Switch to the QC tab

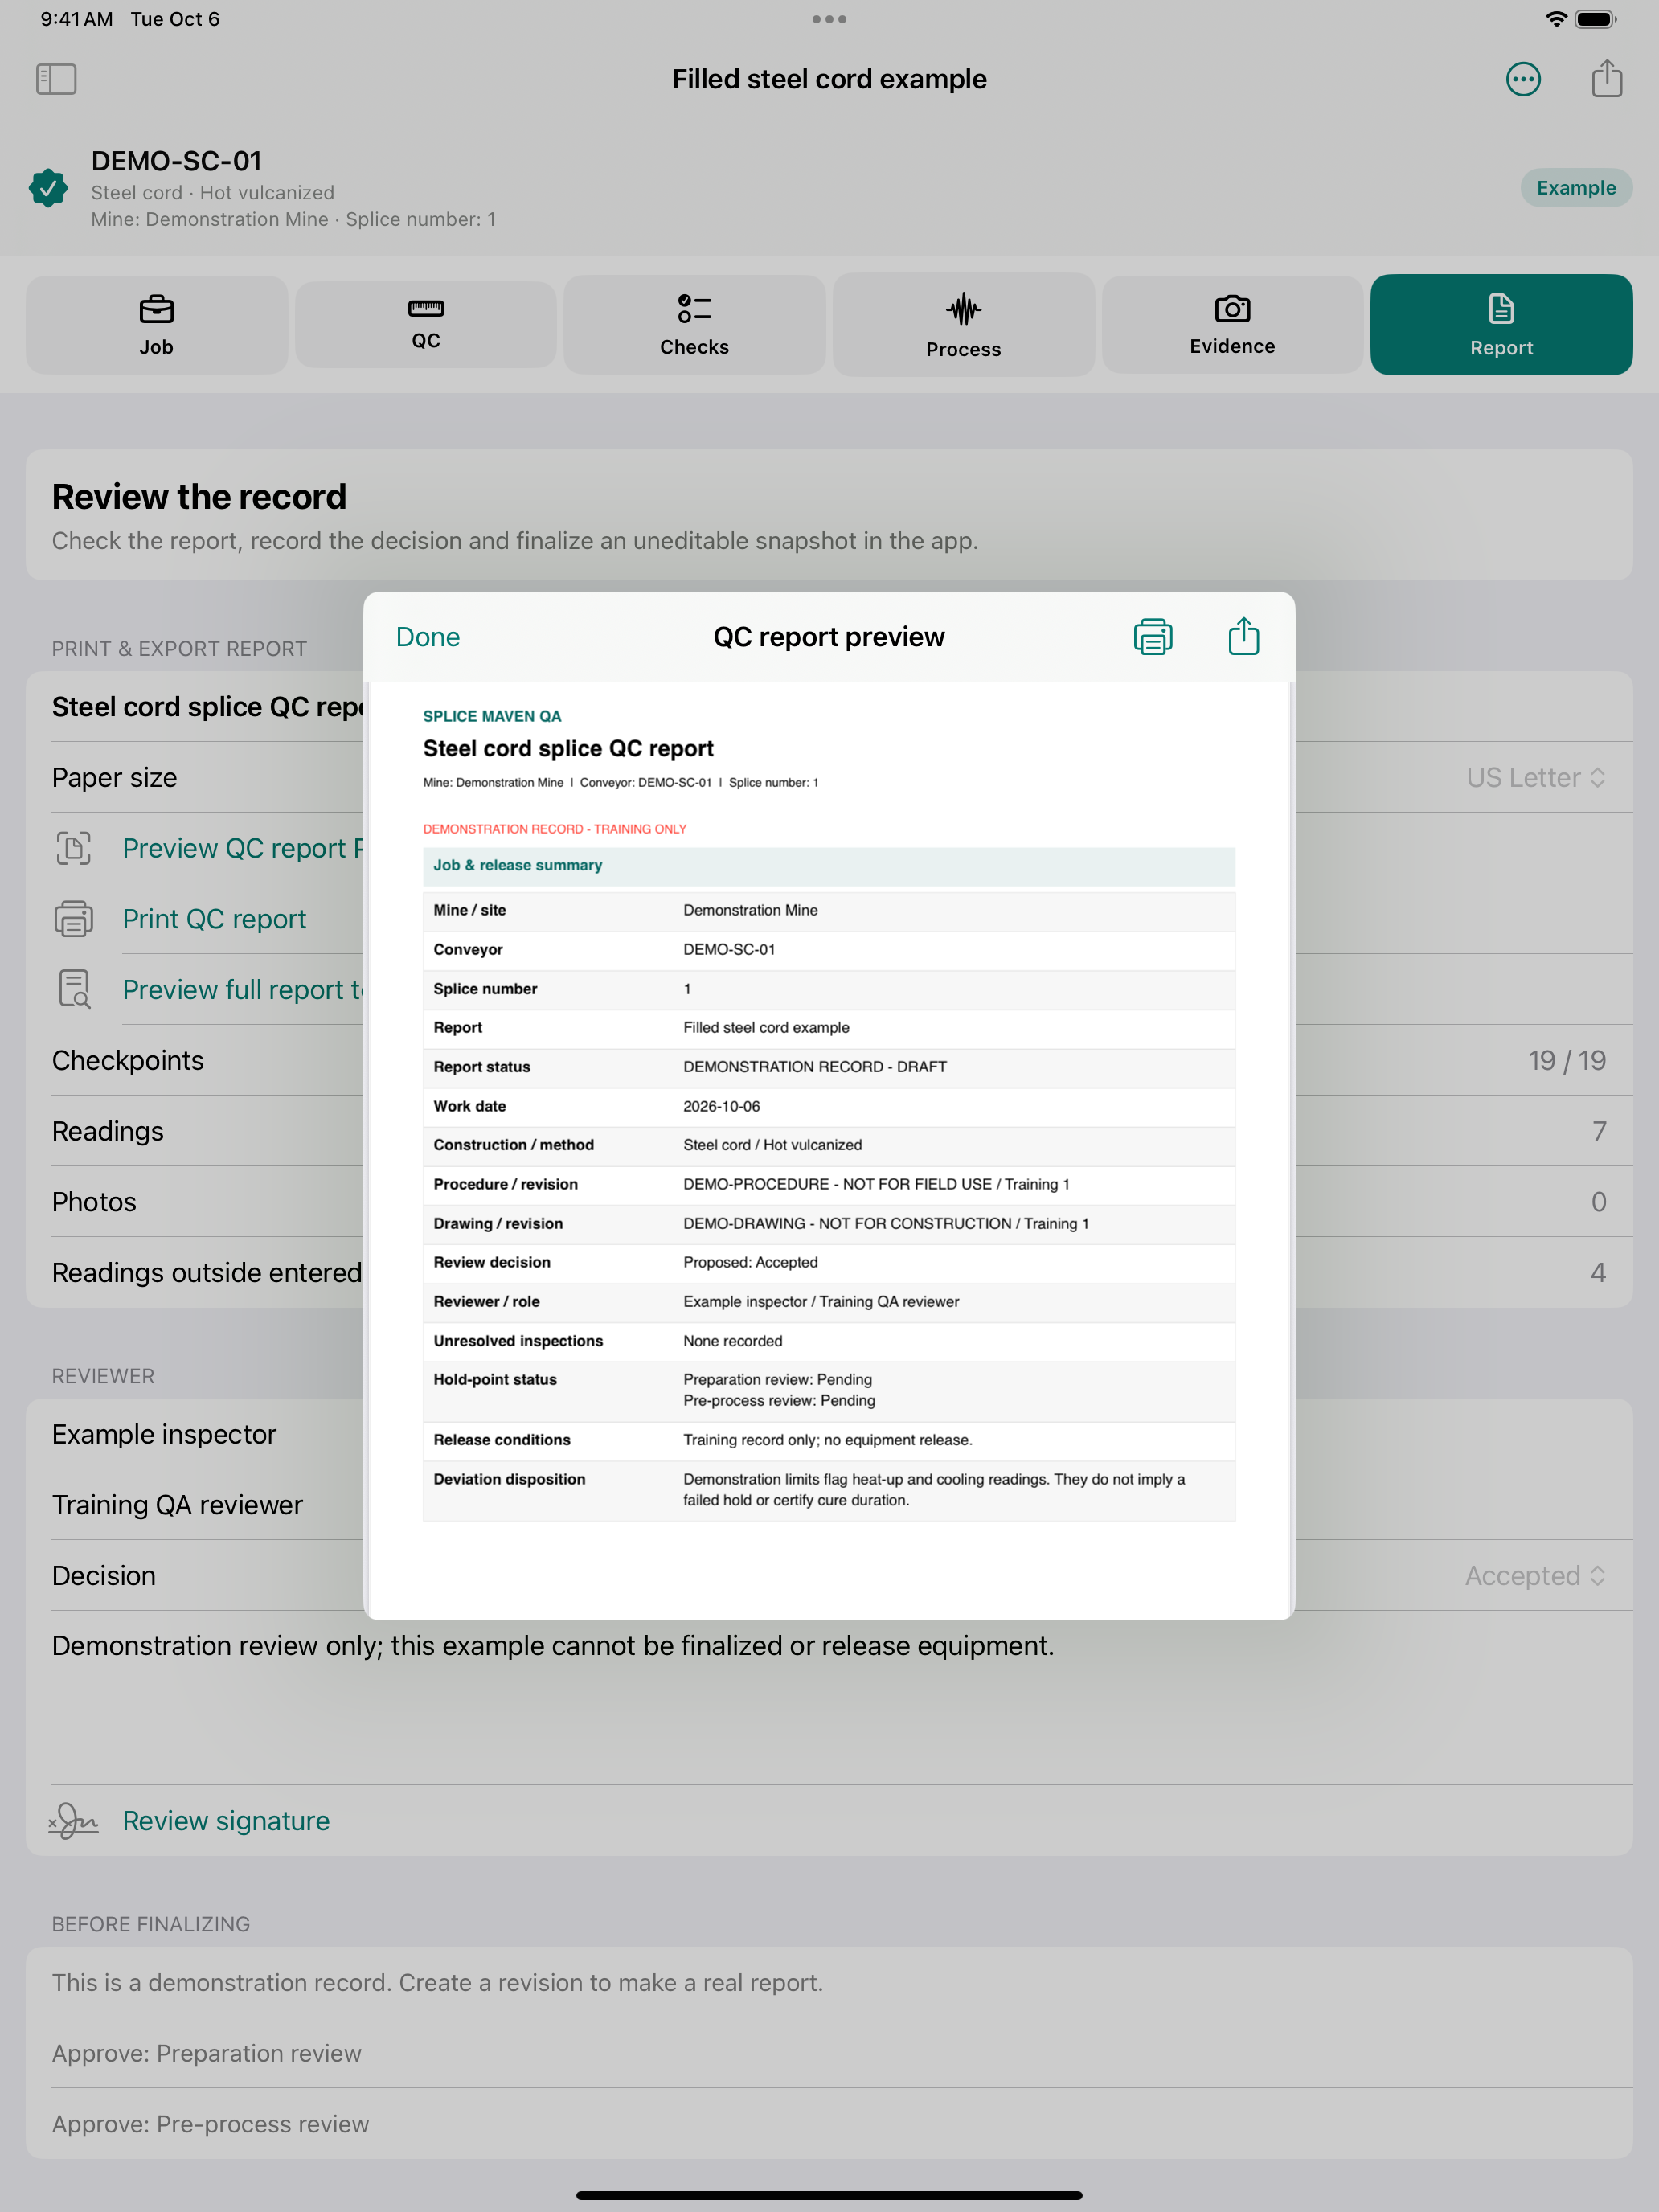coord(425,325)
